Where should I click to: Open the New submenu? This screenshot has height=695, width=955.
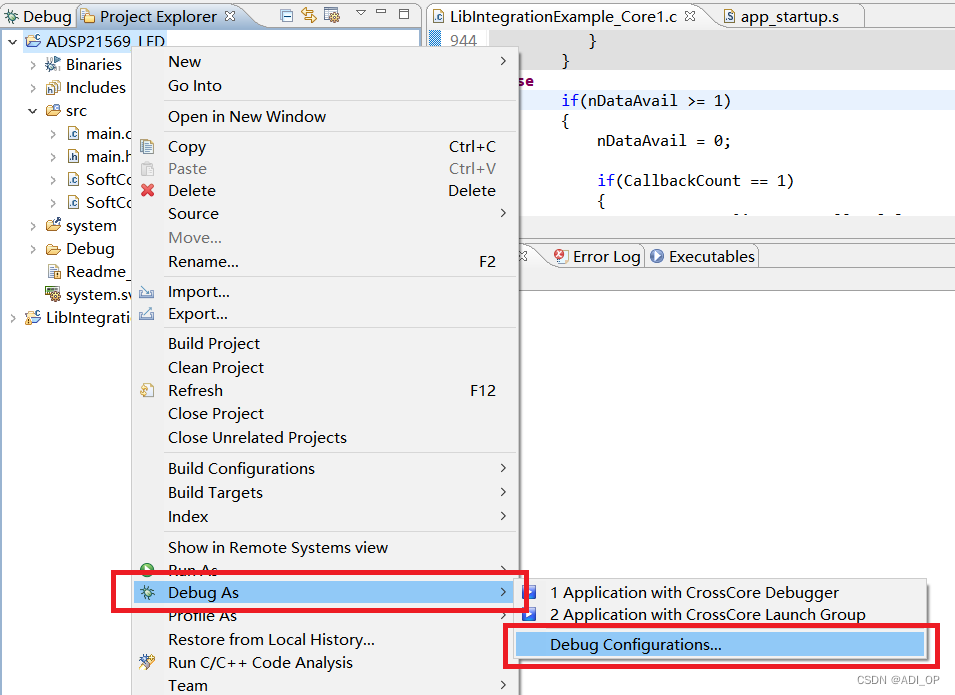click(325, 62)
